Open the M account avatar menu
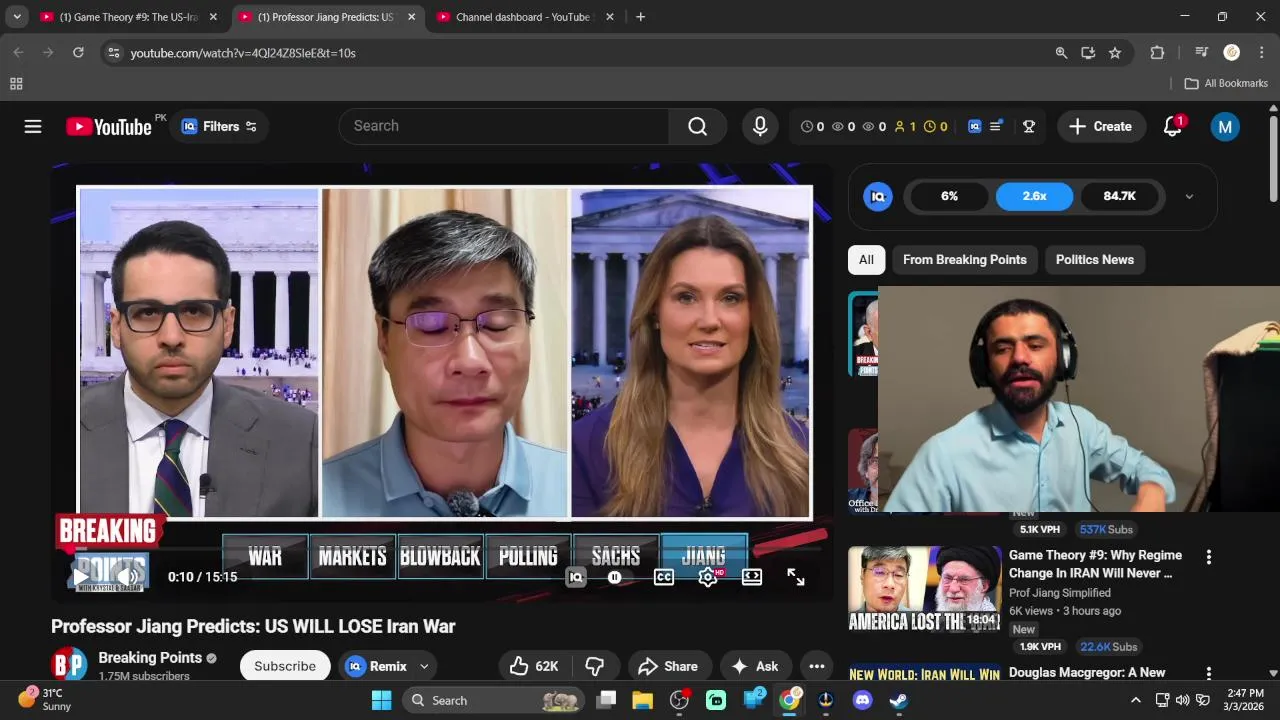 coord(1225,126)
